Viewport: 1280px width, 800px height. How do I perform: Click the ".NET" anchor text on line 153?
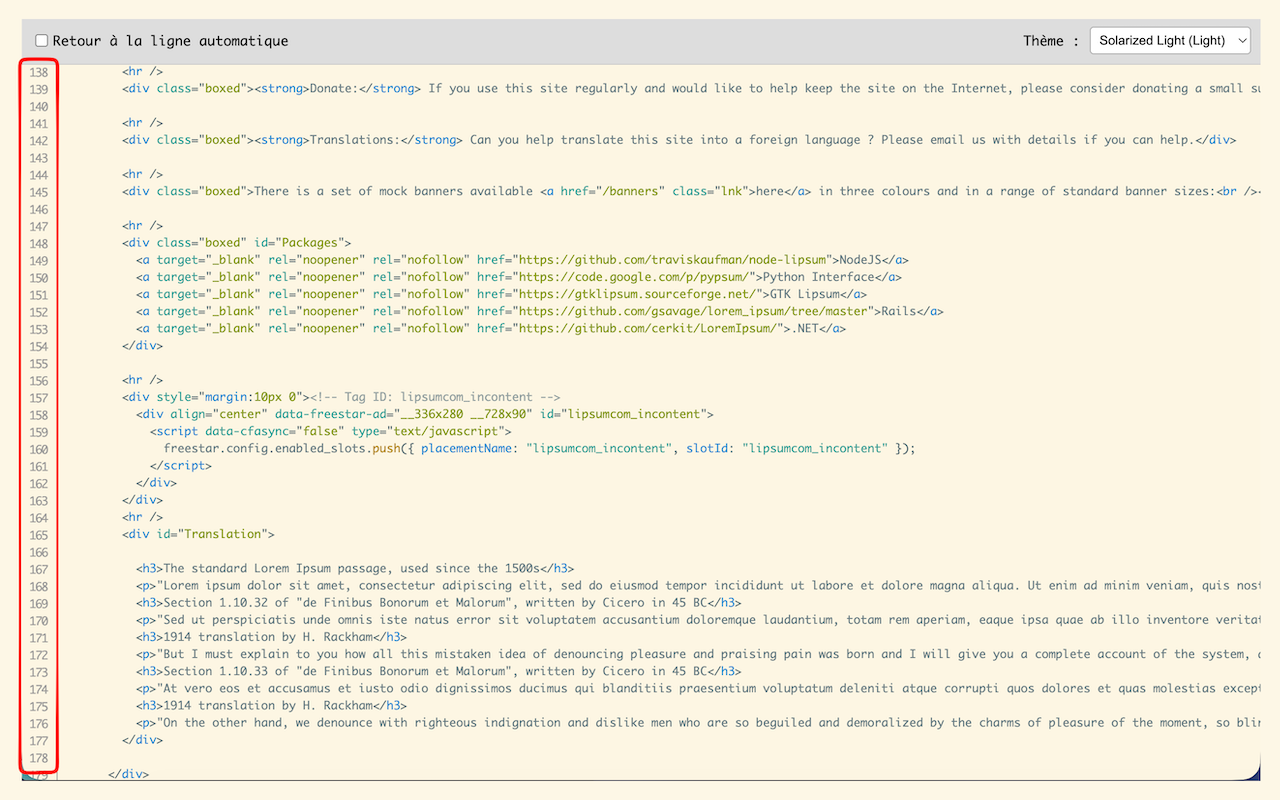(805, 328)
